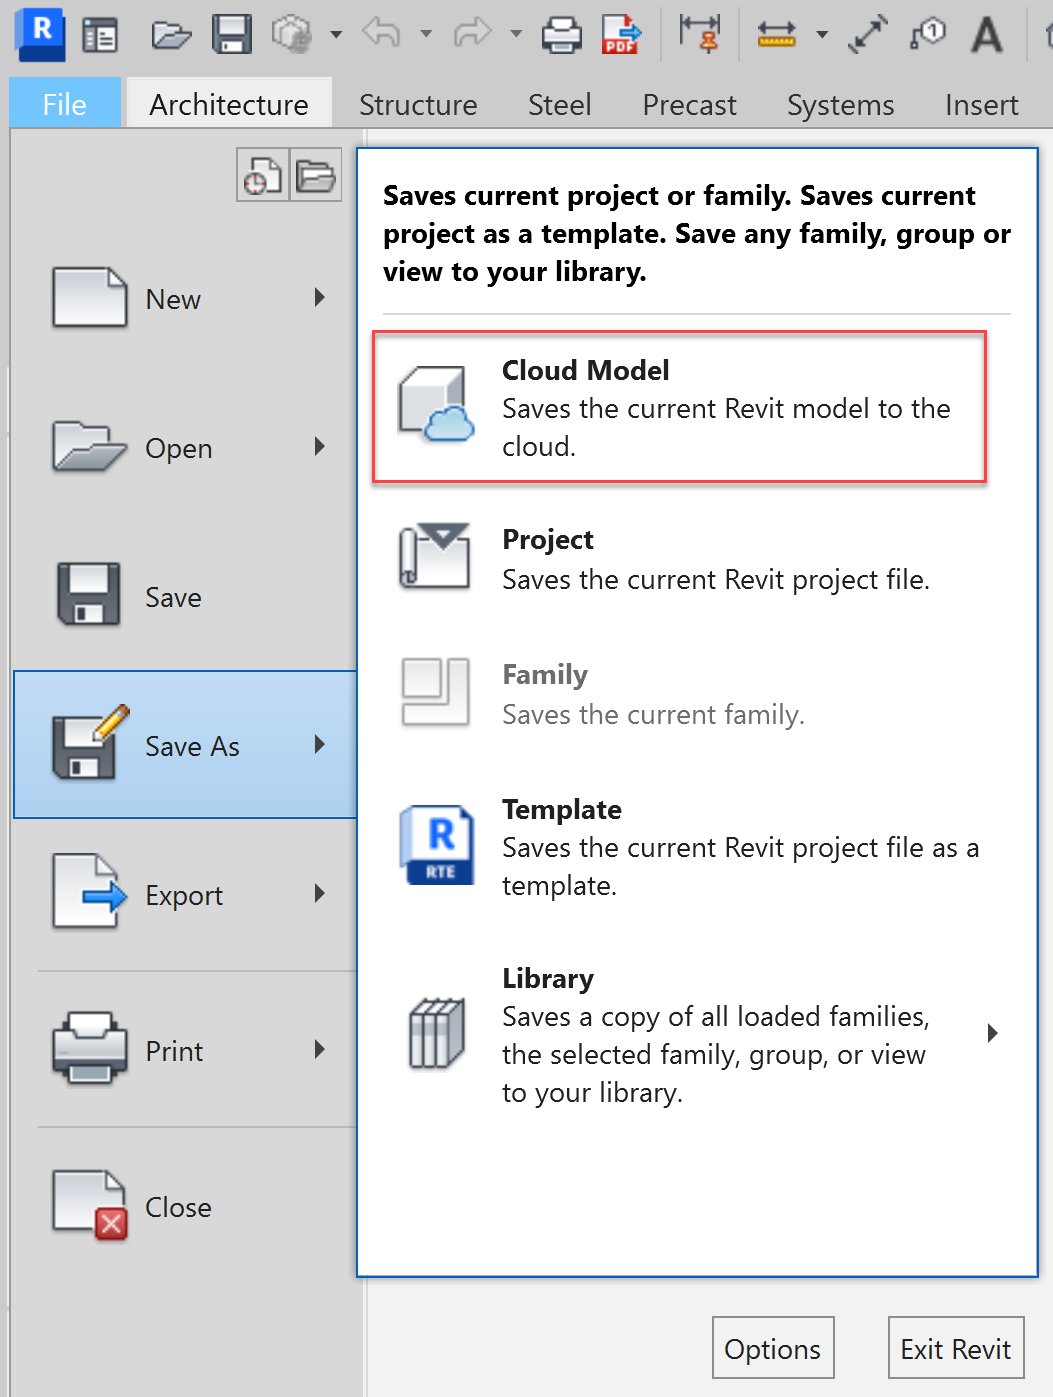This screenshot has height=1397, width=1053.
Task: Expand the Library save options arrow
Action: tap(992, 1033)
